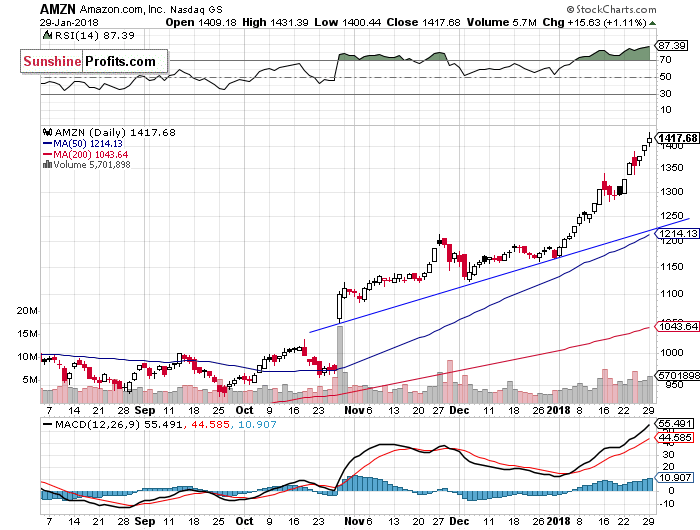Click the Sep label on the price chart date axis

(x=145, y=410)
